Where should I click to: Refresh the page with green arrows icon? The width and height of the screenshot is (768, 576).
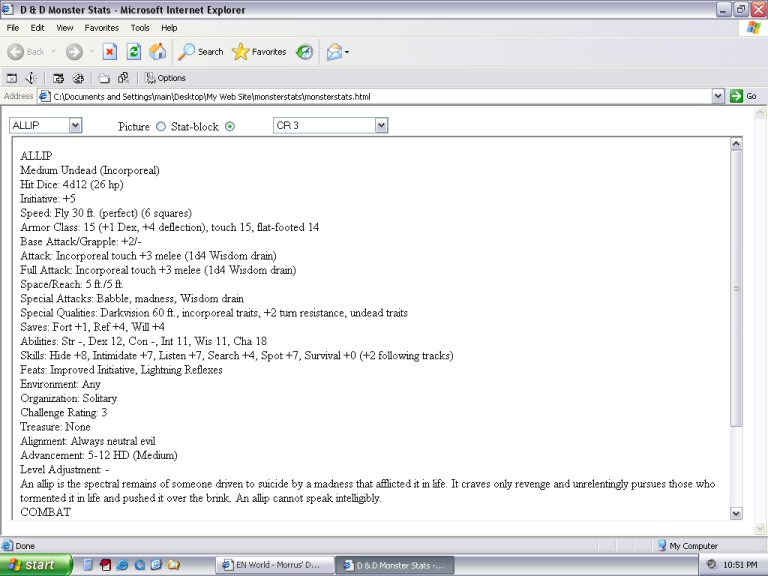click(x=133, y=51)
